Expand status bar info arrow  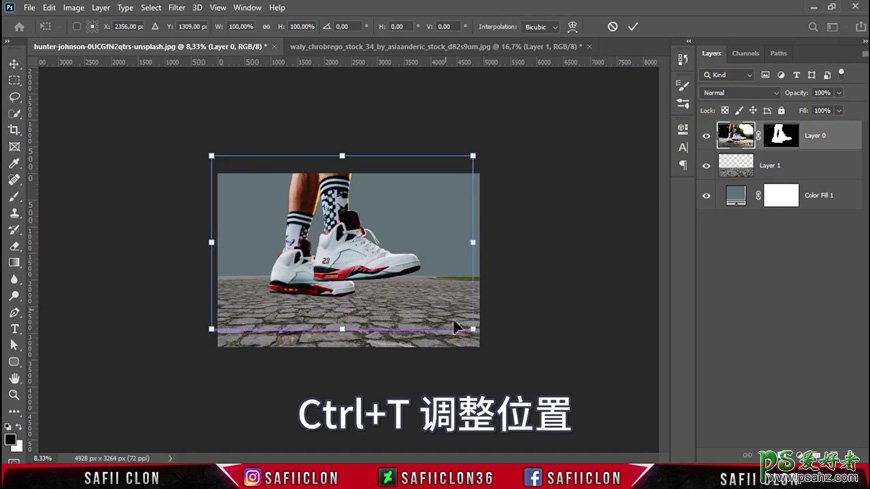tap(170, 458)
